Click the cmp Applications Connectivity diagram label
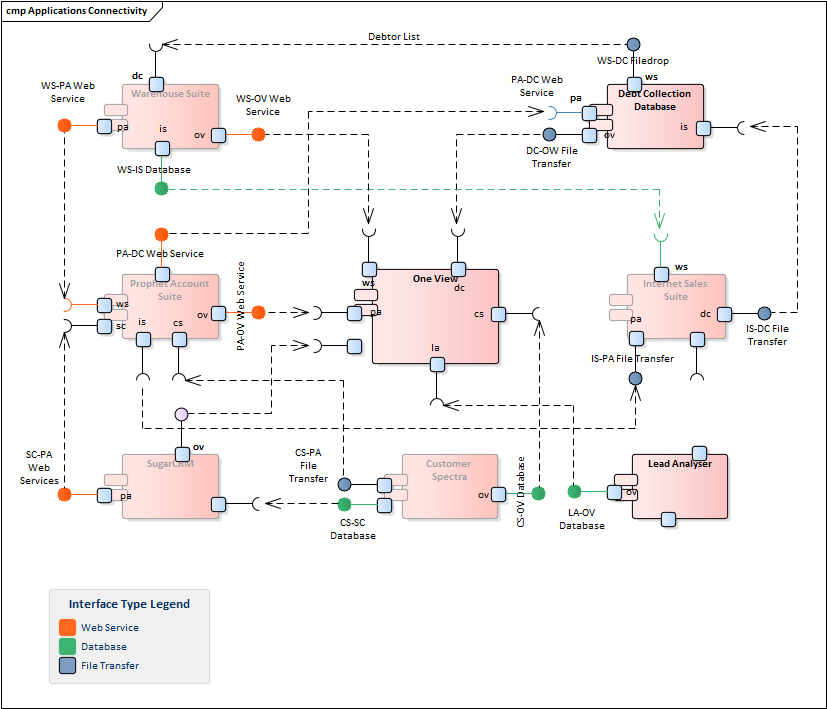The image size is (827, 709). (76, 11)
